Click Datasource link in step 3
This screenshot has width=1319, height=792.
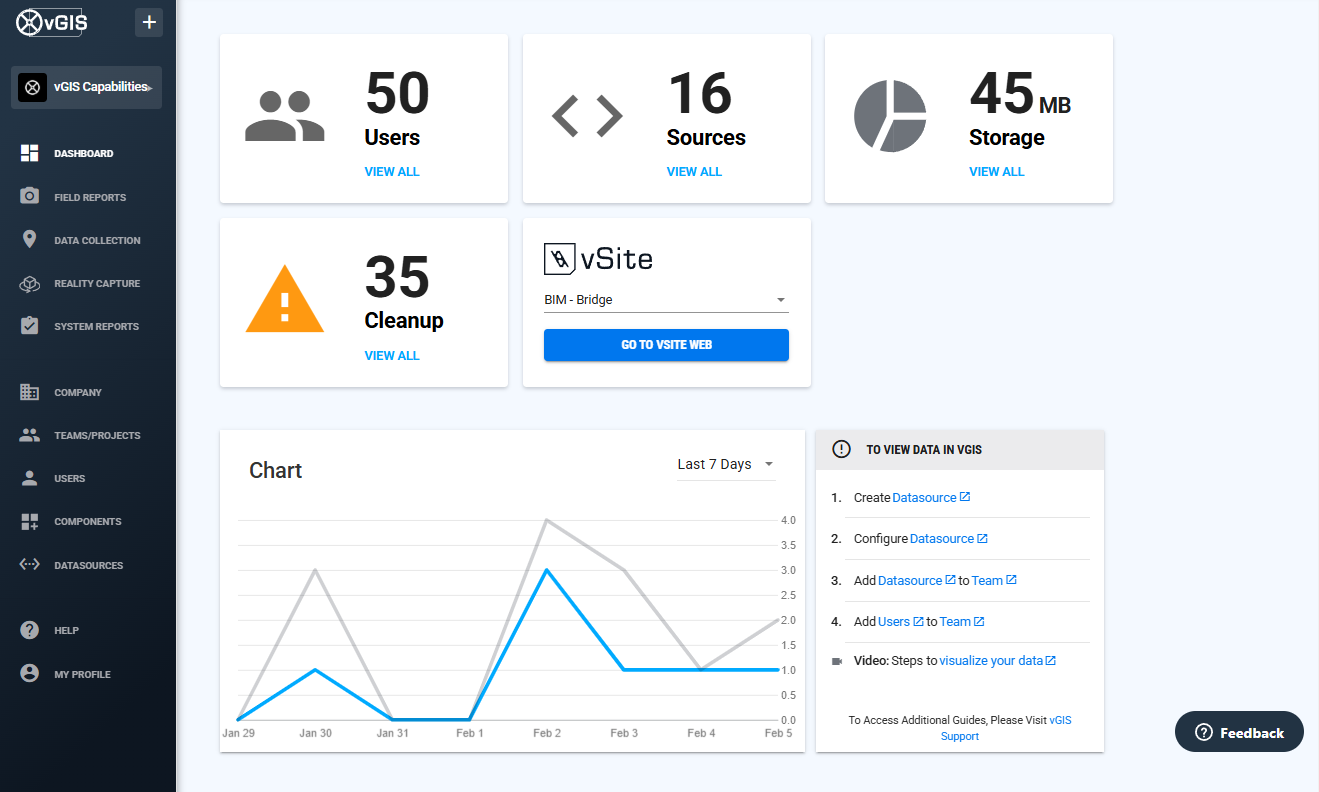916,581
